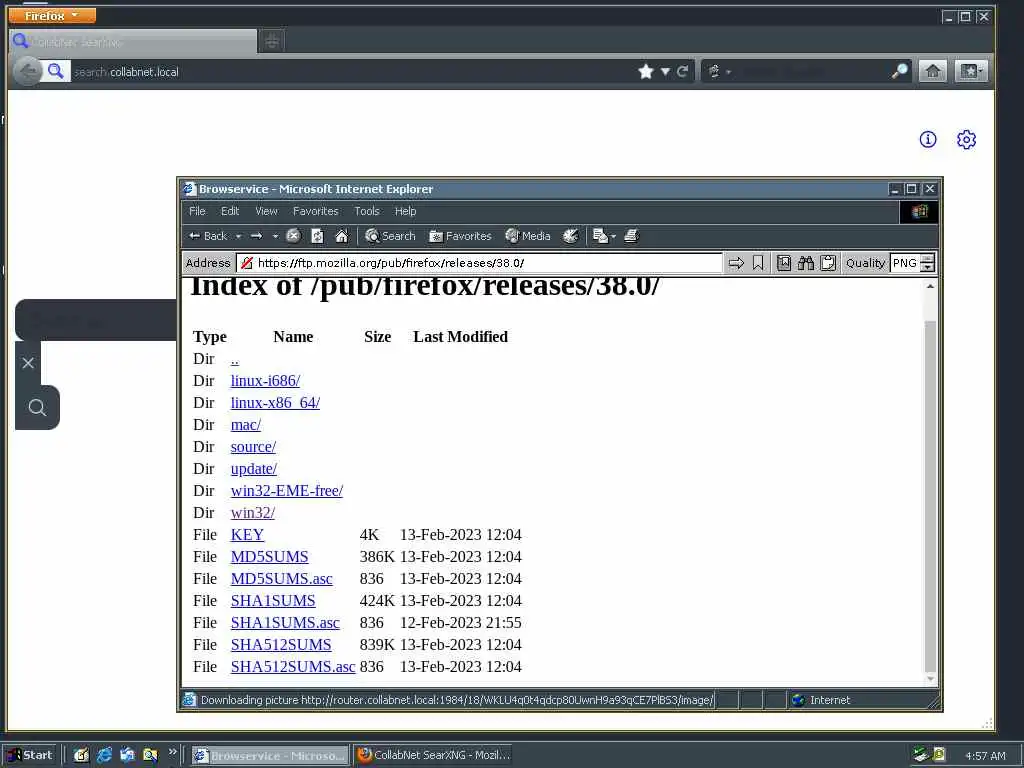Open the Help menu in Internet Explorer
The width and height of the screenshot is (1024, 768).
point(406,211)
